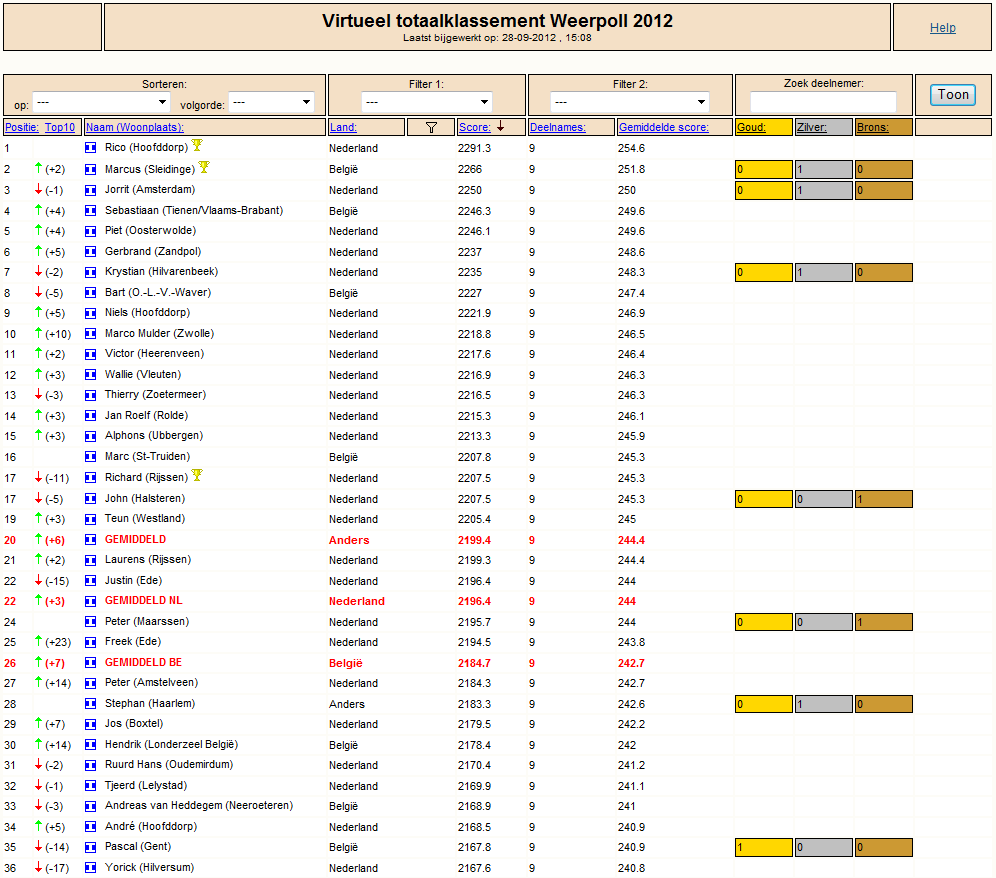Click the trophy icon beside Marcus (Sleidinge)

pyautogui.click(x=204, y=167)
